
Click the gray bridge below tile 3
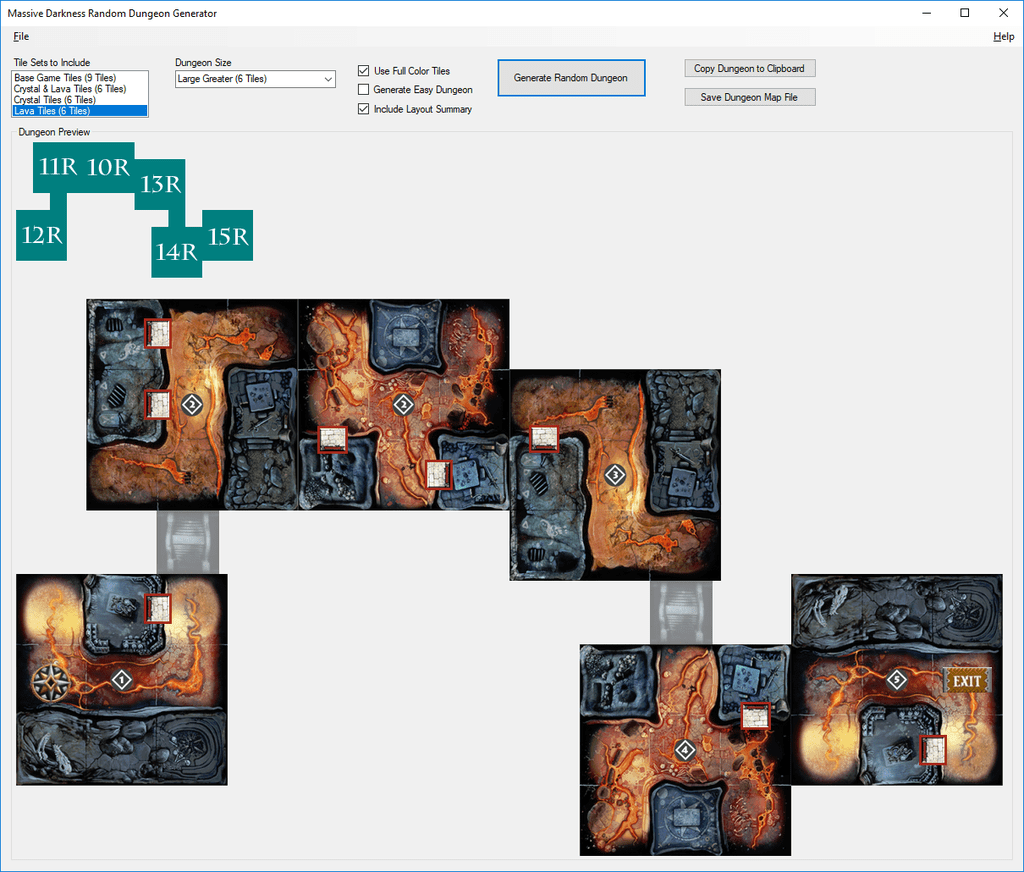pos(681,613)
